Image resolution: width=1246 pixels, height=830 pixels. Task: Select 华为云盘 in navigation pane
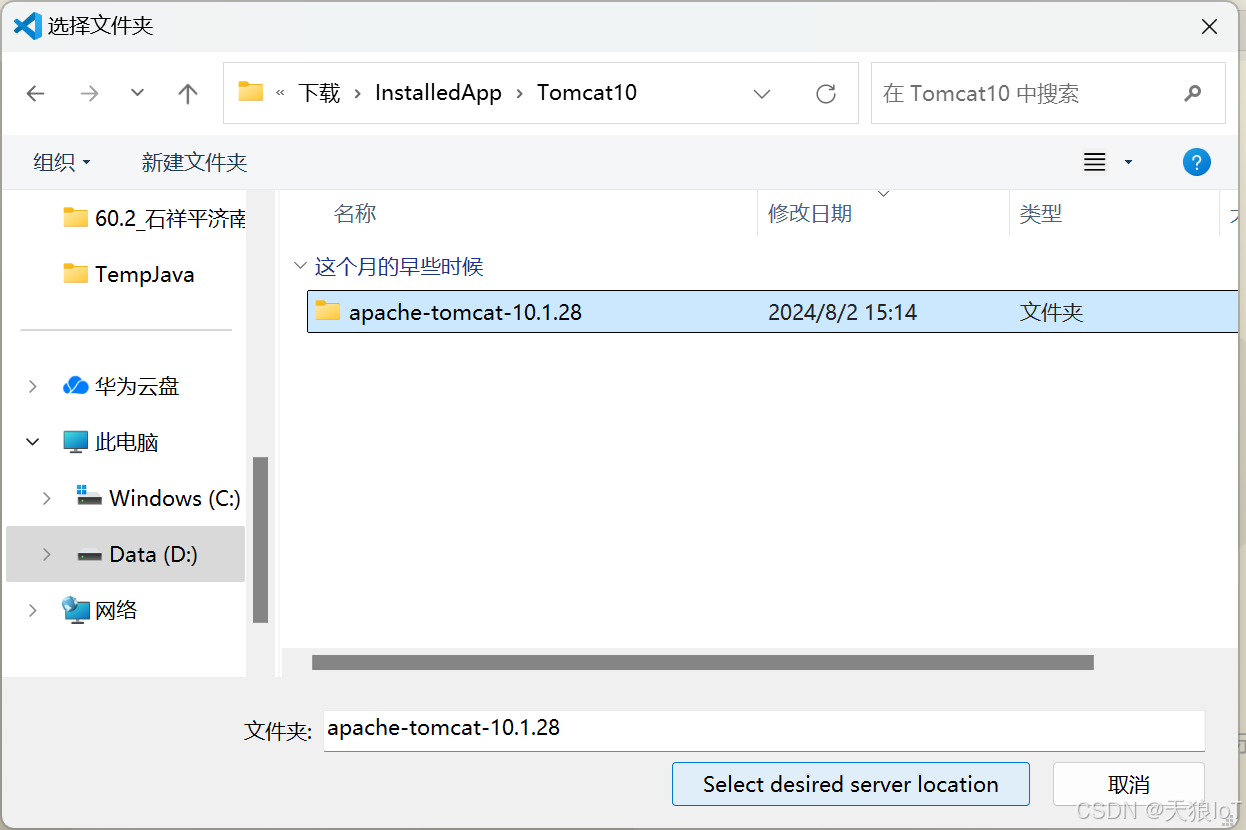121,386
